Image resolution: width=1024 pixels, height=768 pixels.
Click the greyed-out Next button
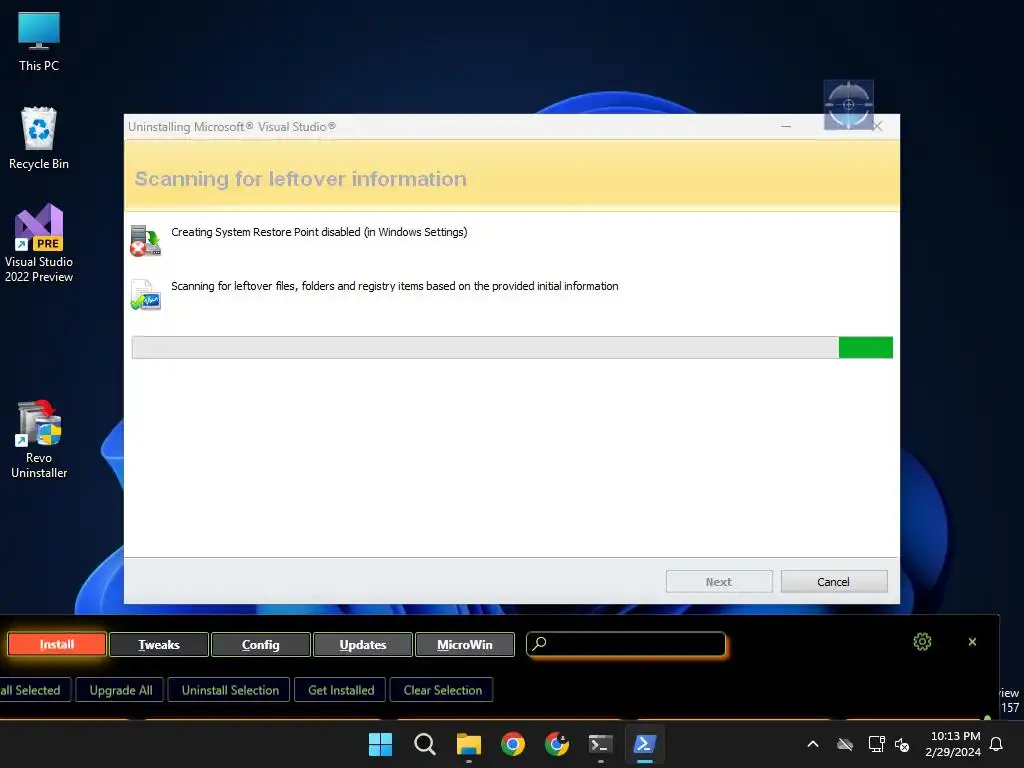click(x=718, y=581)
